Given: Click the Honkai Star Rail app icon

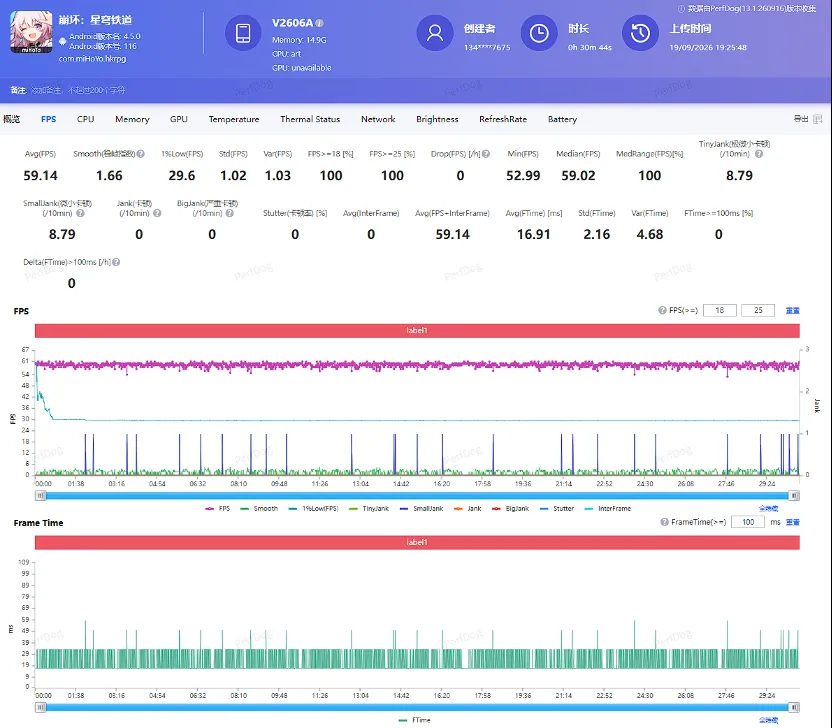Looking at the screenshot, I should [31, 32].
